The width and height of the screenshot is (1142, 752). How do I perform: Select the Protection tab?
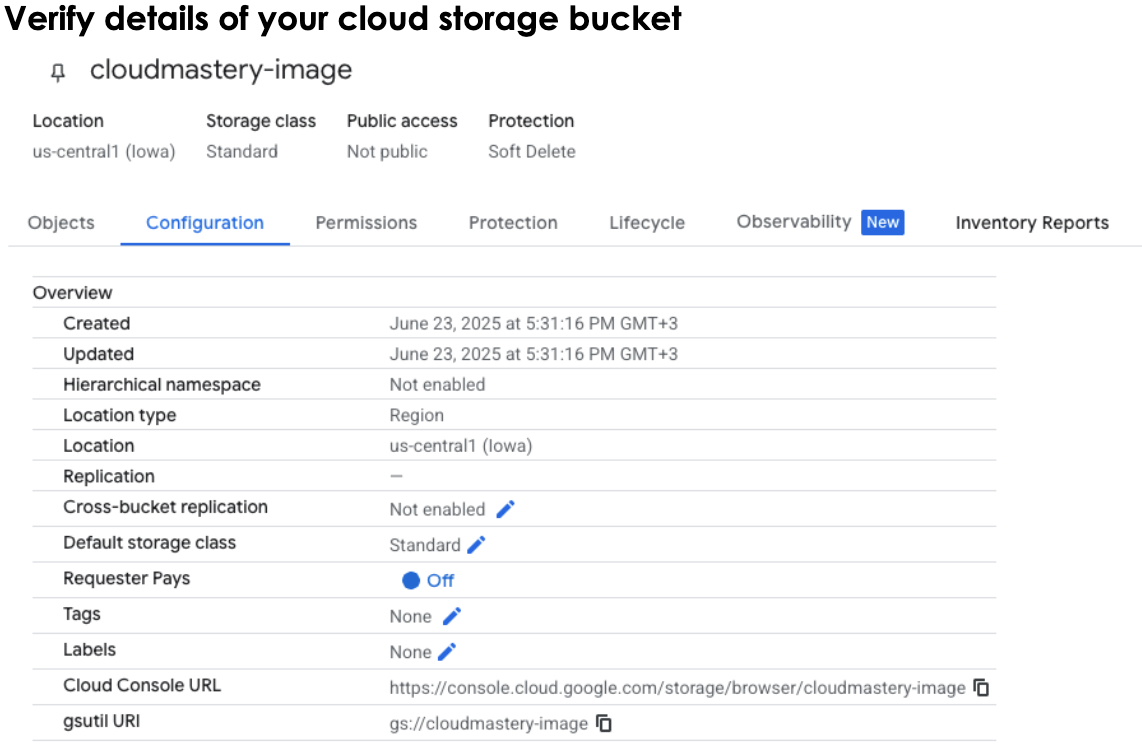[x=513, y=222]
